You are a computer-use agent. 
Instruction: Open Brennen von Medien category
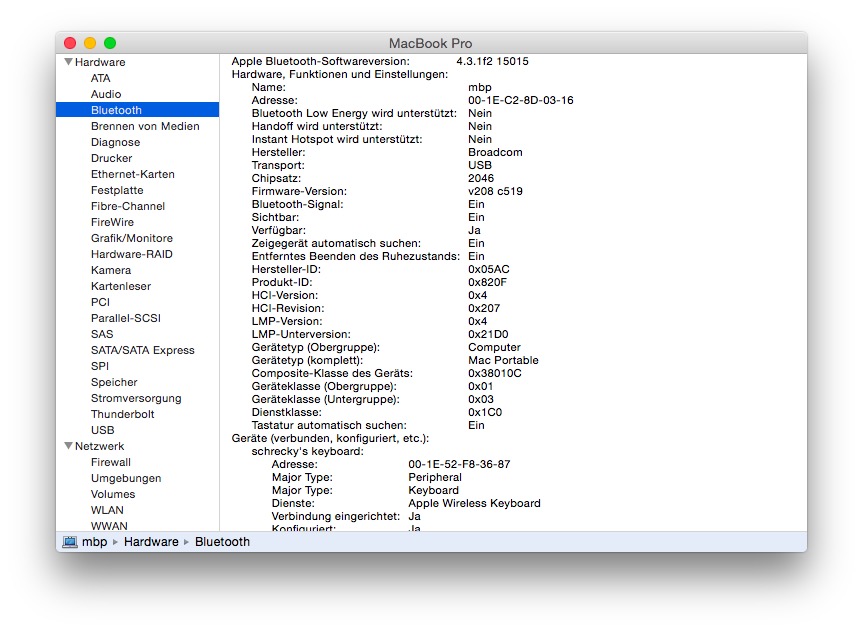point(145,126)
